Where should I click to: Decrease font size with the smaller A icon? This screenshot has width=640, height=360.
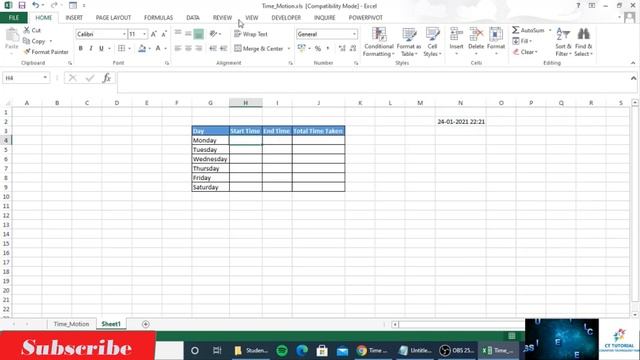click(164, 34)
